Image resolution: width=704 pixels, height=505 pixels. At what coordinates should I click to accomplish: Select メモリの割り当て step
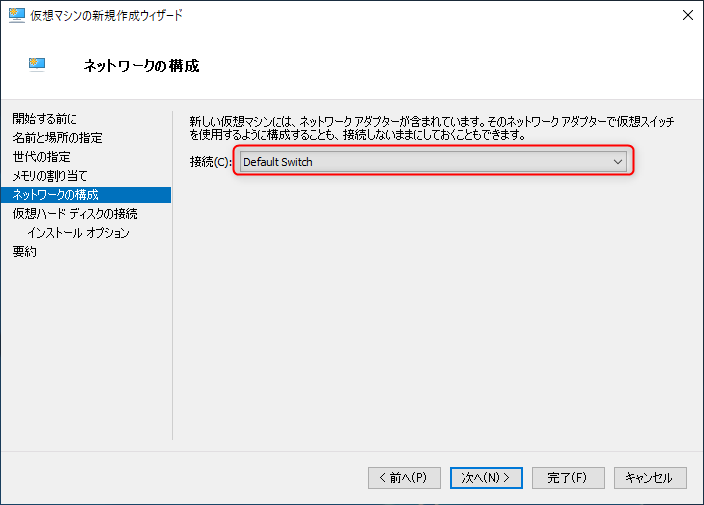[x=49, y=176]
